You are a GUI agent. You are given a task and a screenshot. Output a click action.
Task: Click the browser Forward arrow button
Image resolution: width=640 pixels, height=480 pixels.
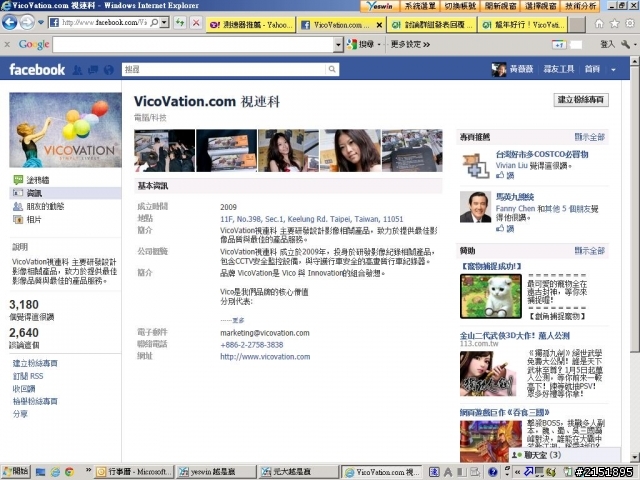pos(27,22)
